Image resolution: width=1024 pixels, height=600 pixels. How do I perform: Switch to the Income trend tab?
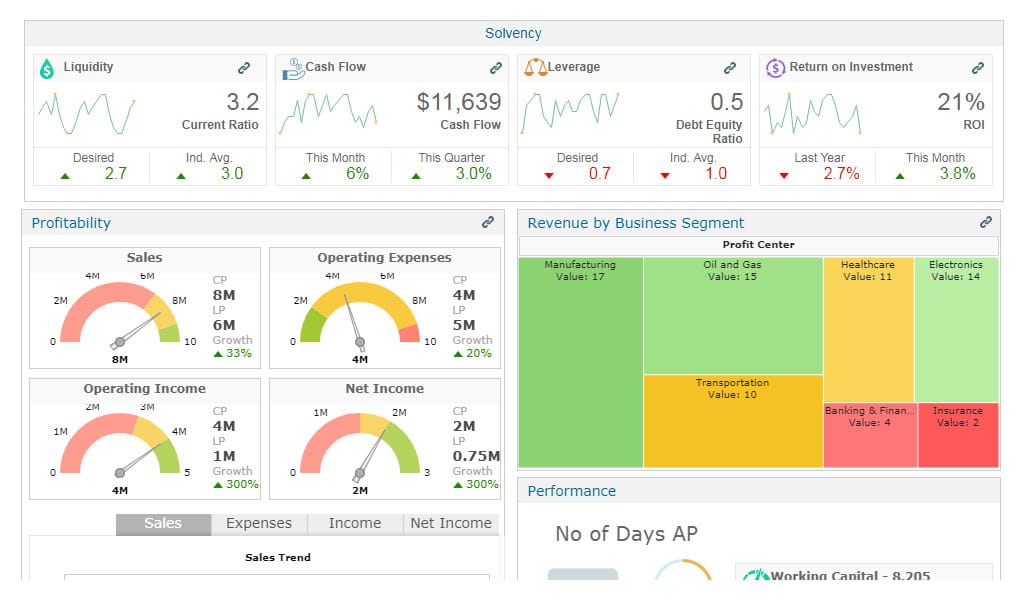355,524
